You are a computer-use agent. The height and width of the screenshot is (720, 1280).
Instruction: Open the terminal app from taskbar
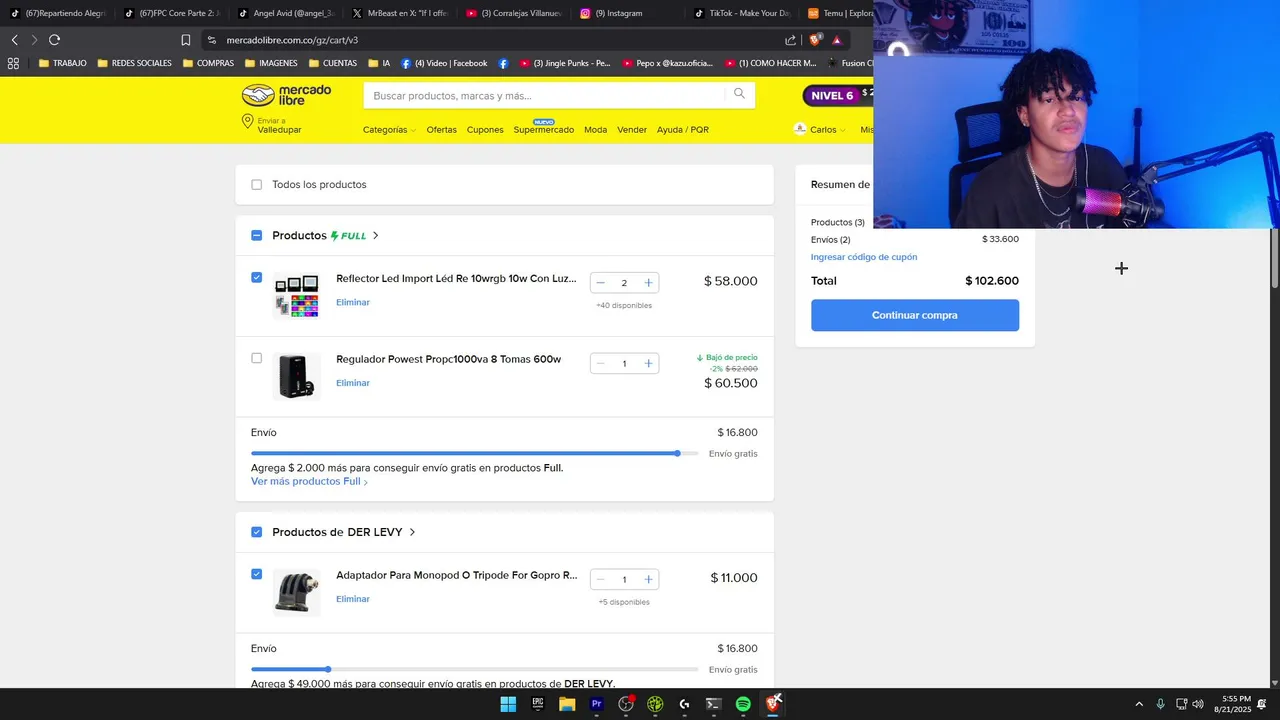coord(713,704)
